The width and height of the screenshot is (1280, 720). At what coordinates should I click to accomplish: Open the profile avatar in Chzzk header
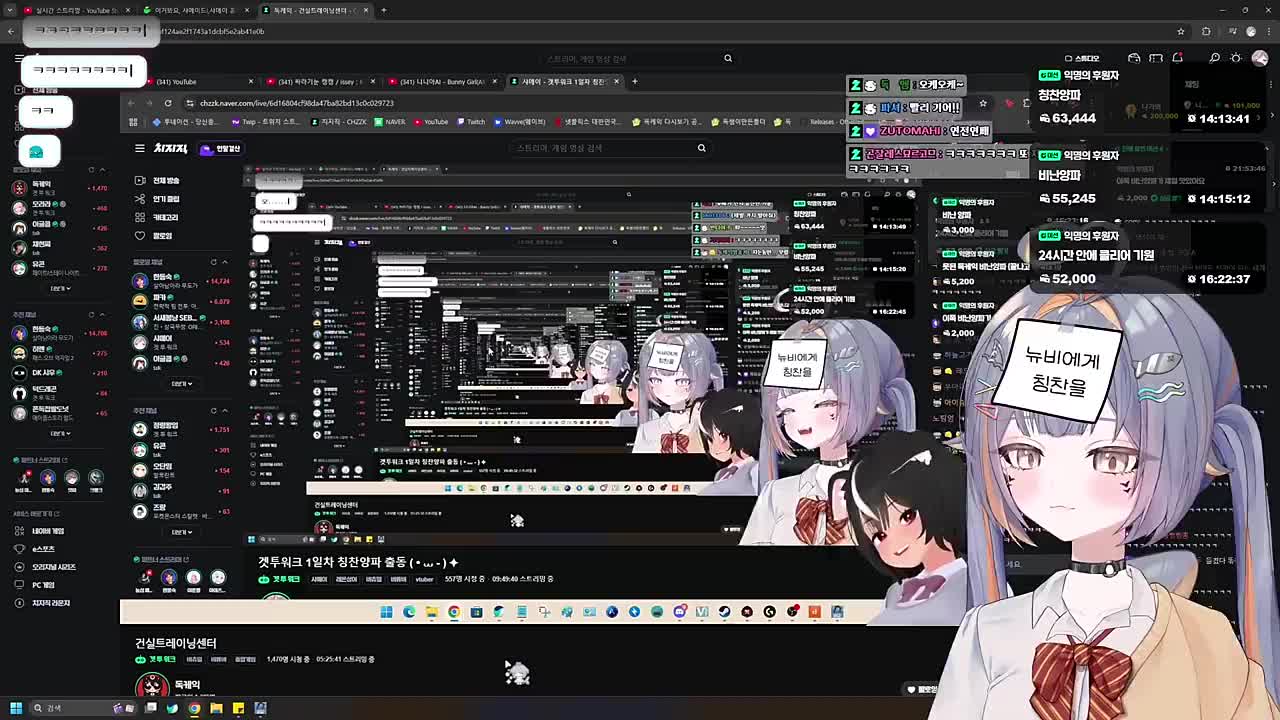tap(1259, 58)
